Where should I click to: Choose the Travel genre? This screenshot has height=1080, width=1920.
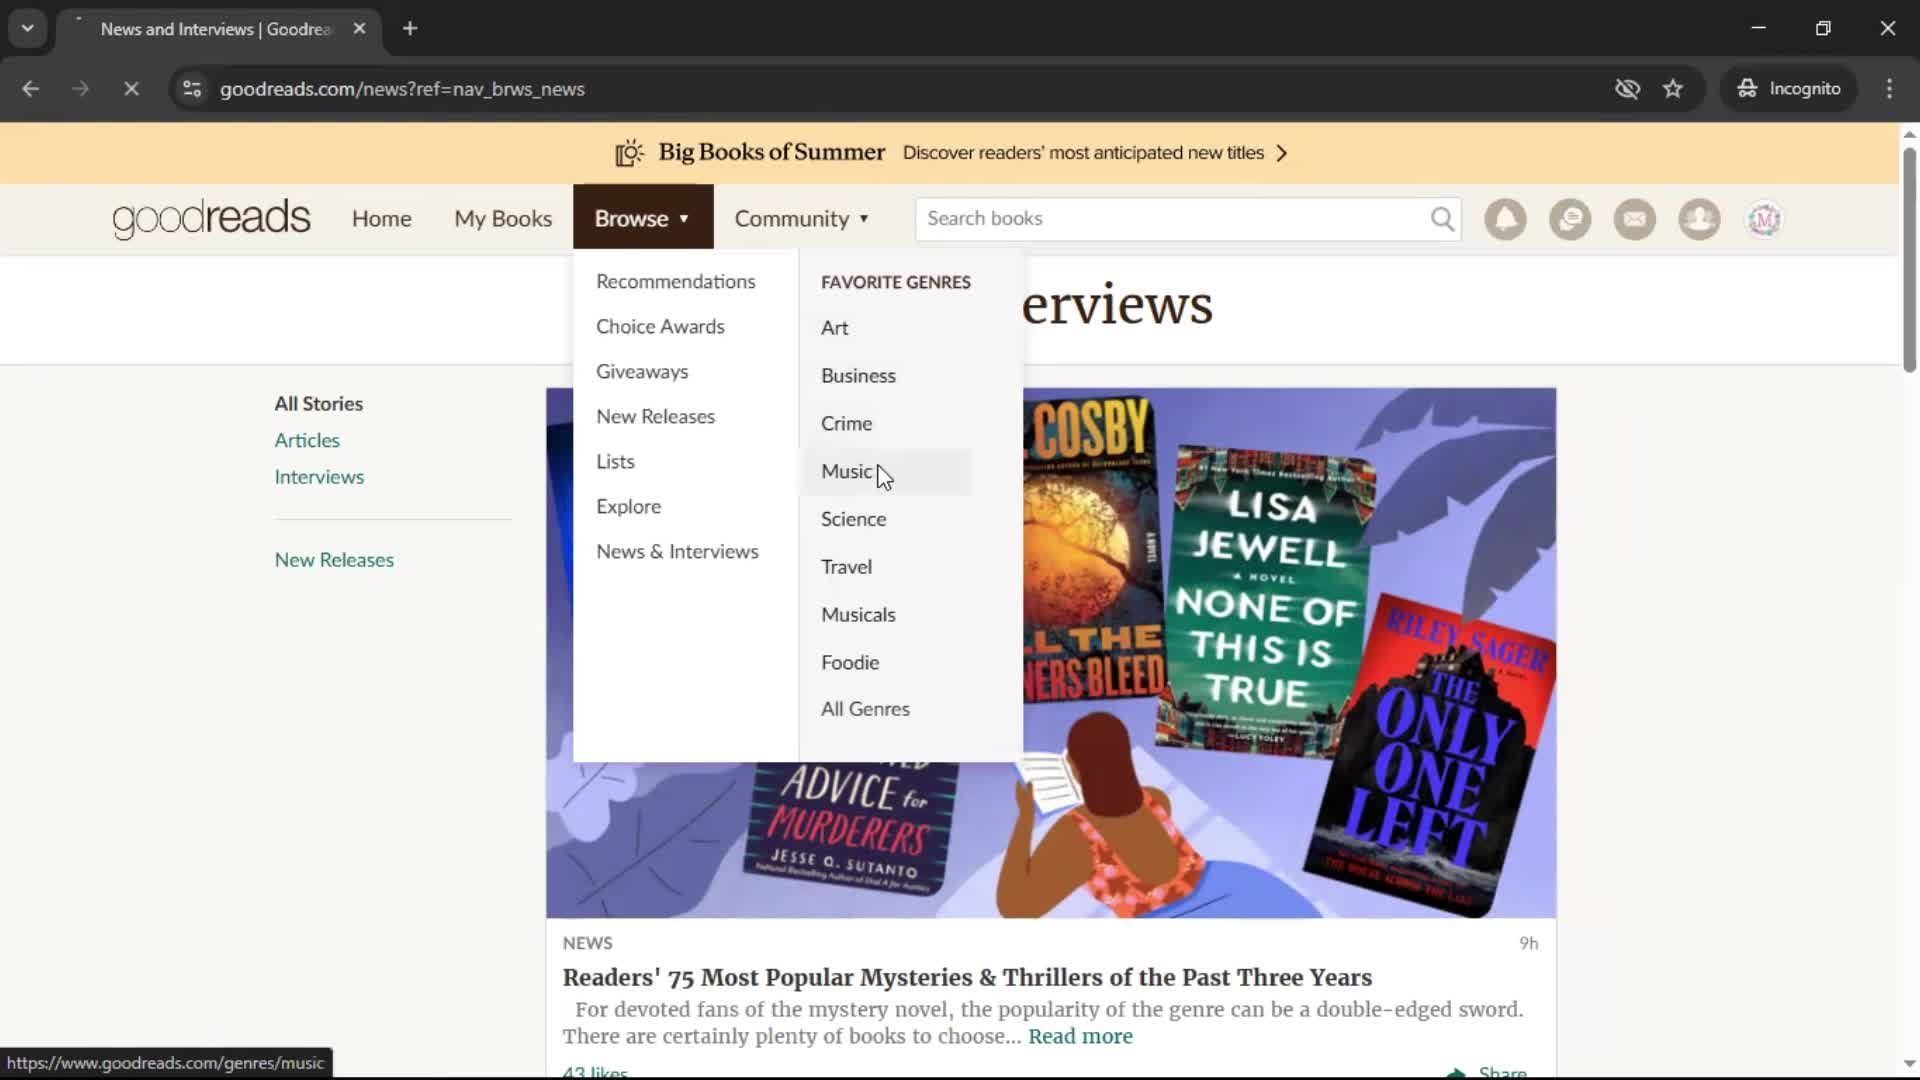tap(846, 566)
